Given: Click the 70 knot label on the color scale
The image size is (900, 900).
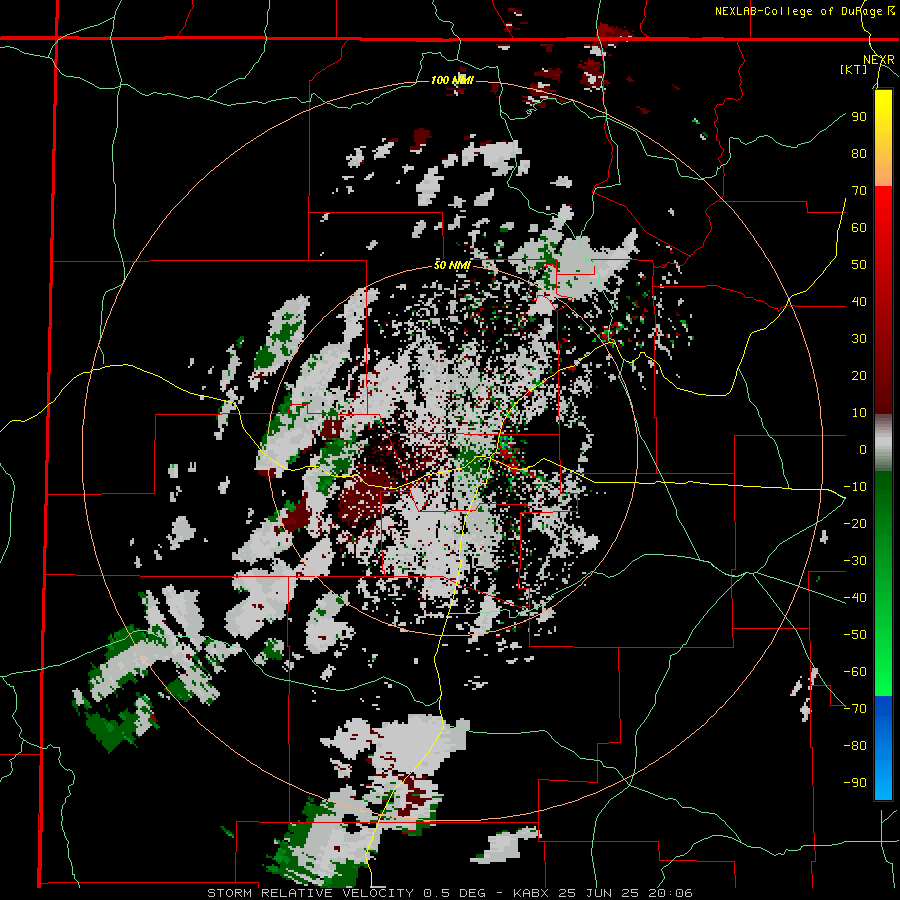Looking at the screenshot, I should [859, 191].
